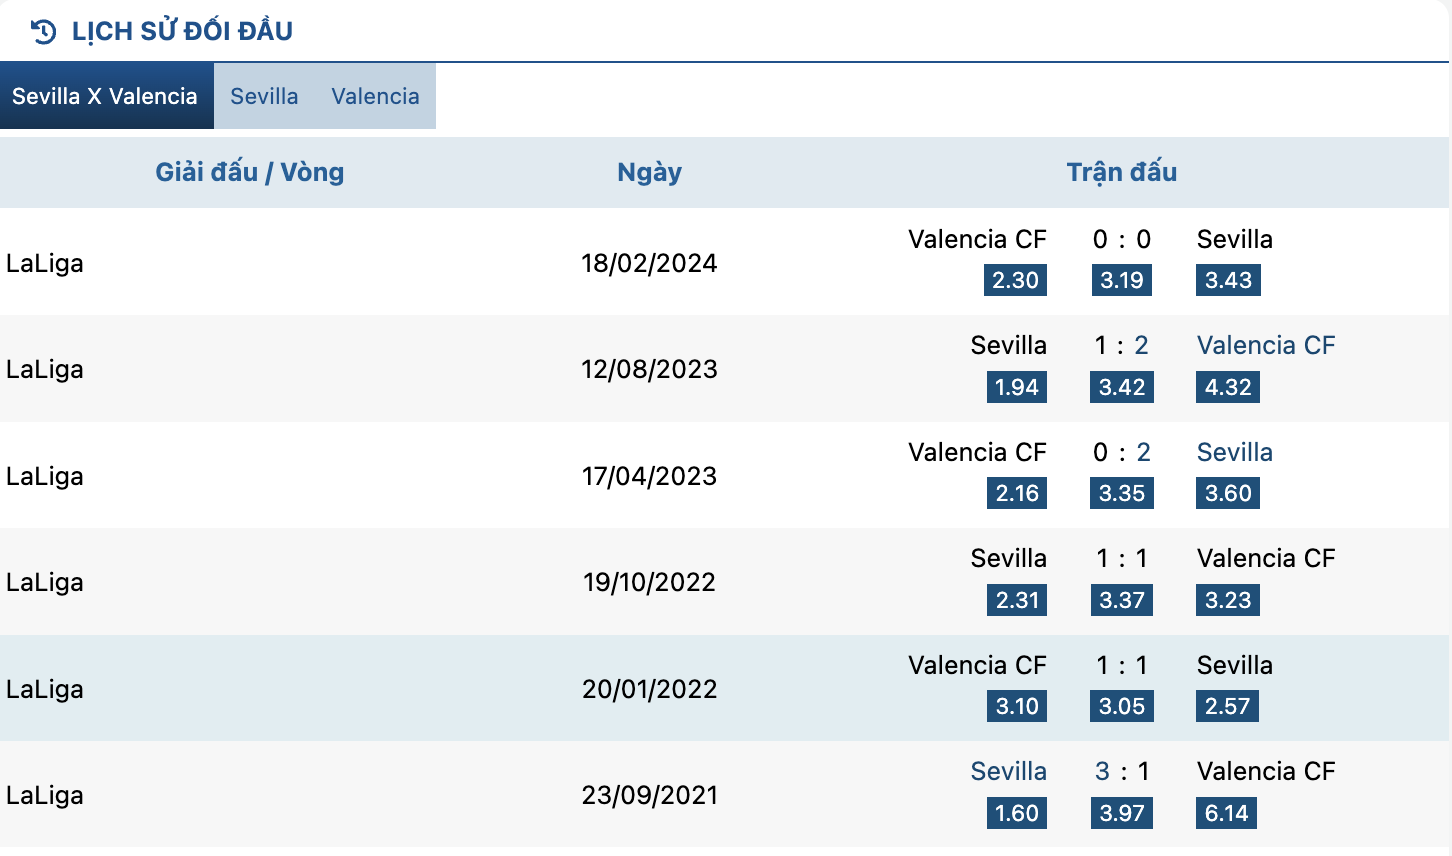The width and height of the screenshot is (1452, 856).
Task: Click the 3.42 draw odds badge
Action: click(x=1121, y=387)
